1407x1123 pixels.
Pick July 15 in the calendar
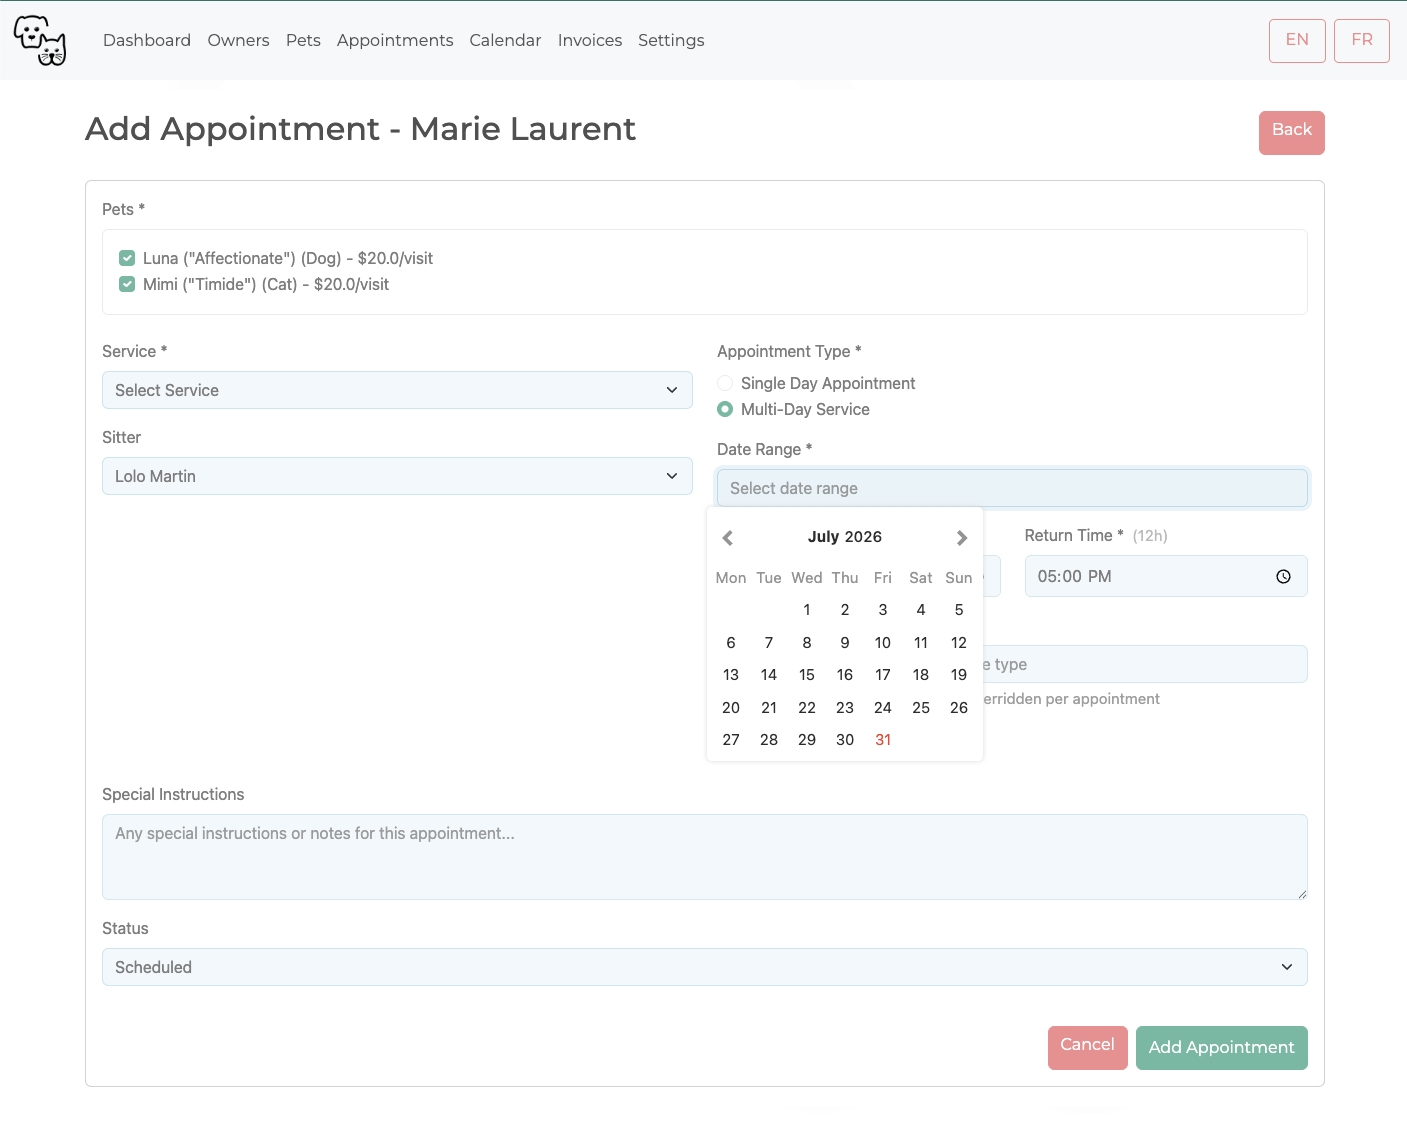(x=807, y=675)
